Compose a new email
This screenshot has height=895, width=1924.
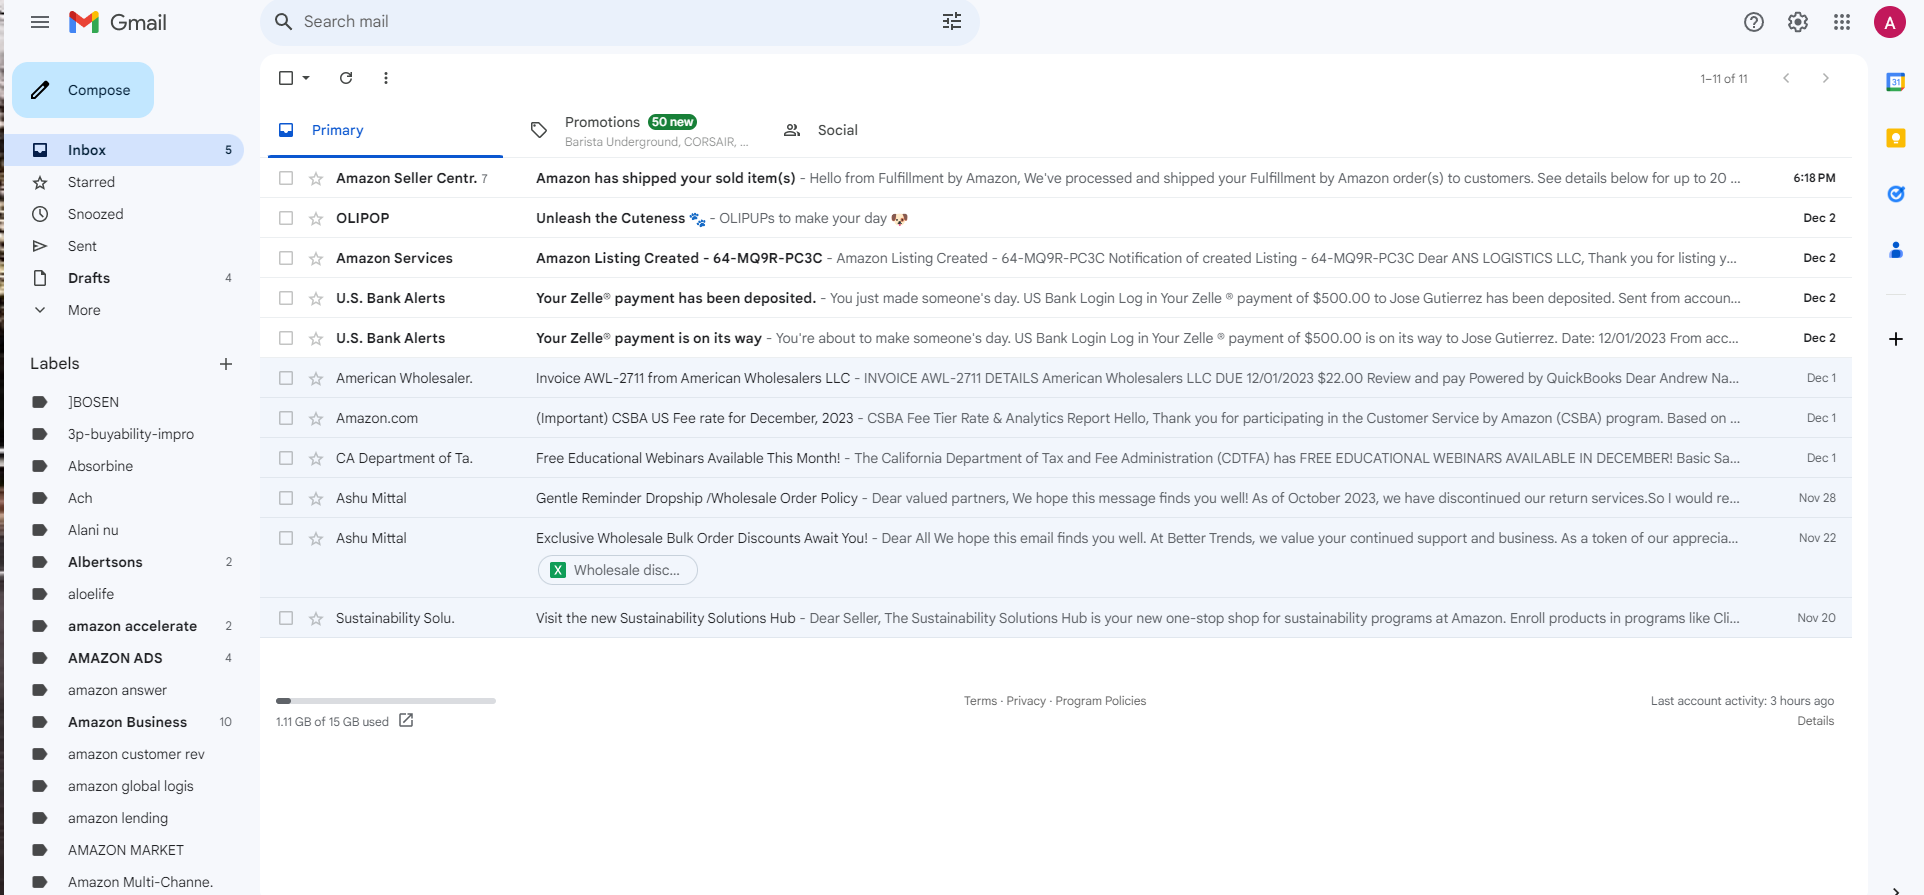(x=83, y=90)
